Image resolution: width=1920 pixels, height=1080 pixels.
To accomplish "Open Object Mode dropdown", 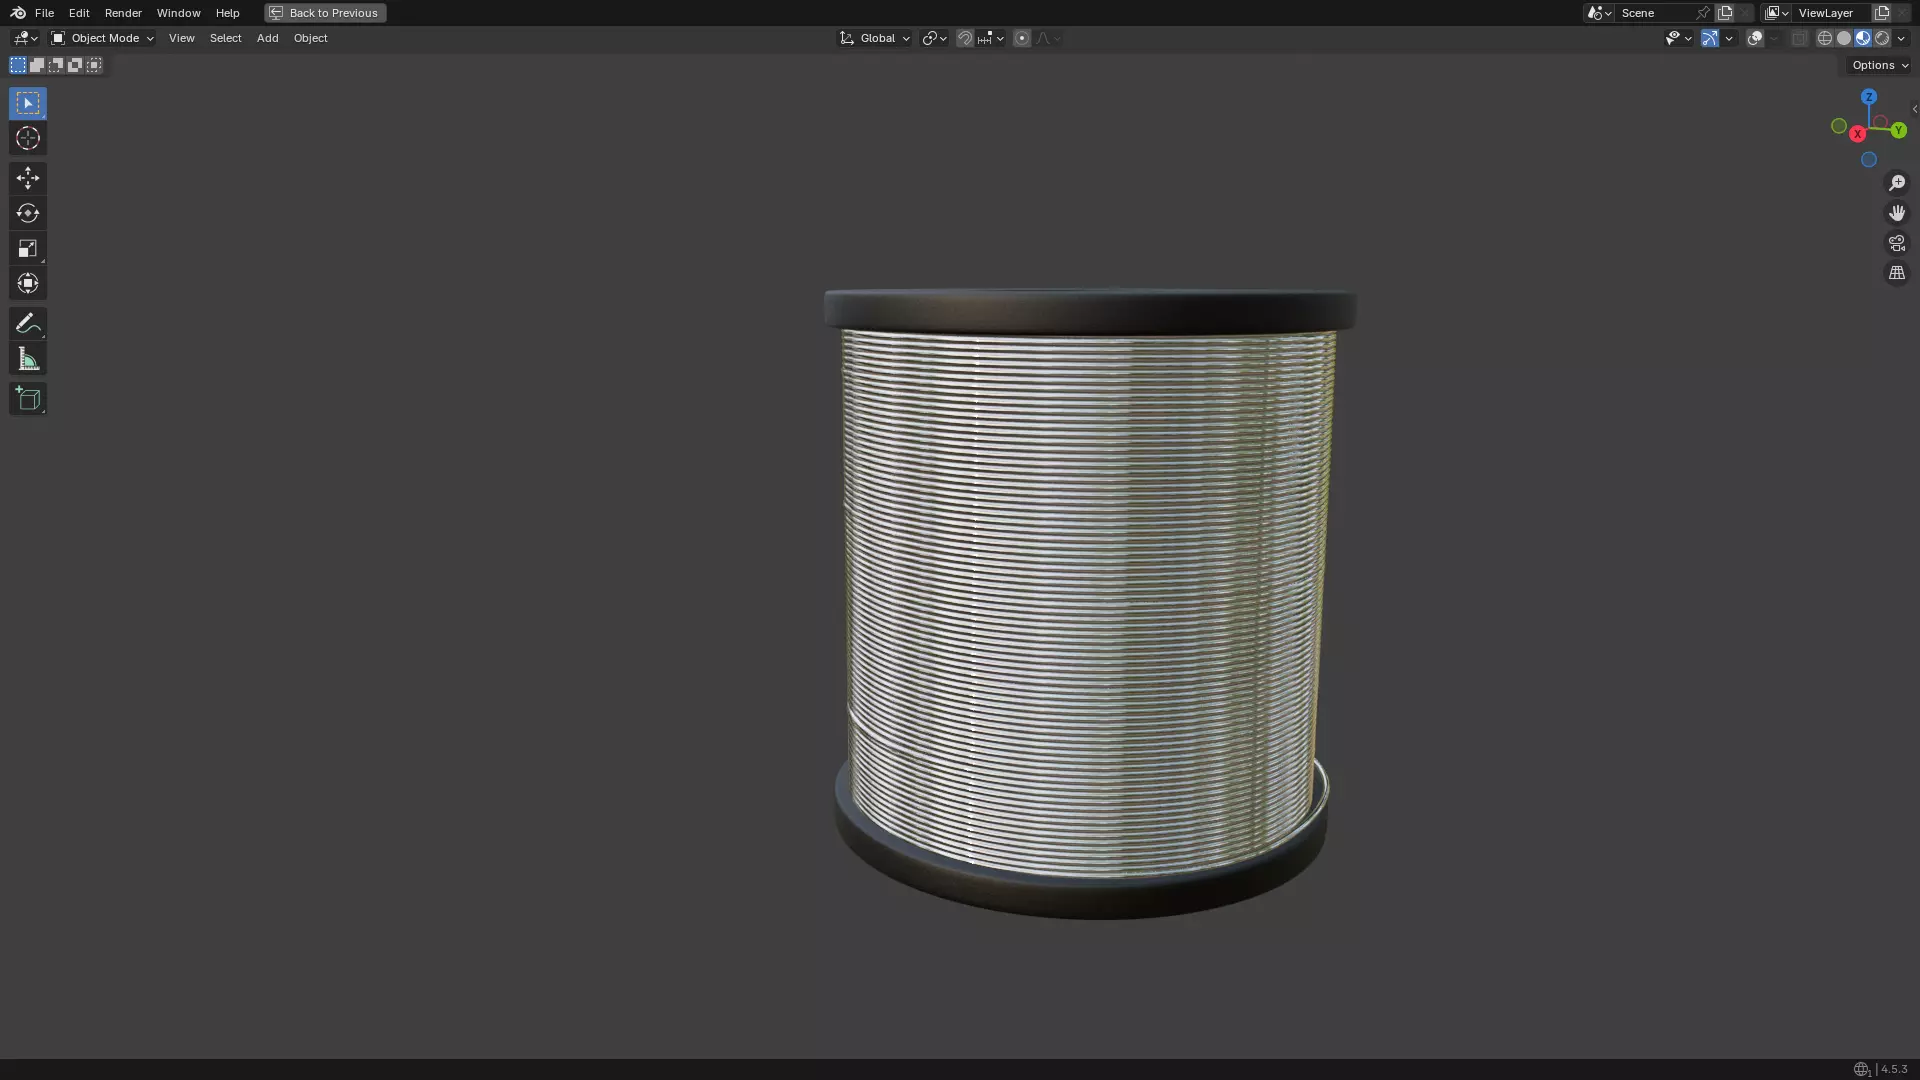I will 102,38.
